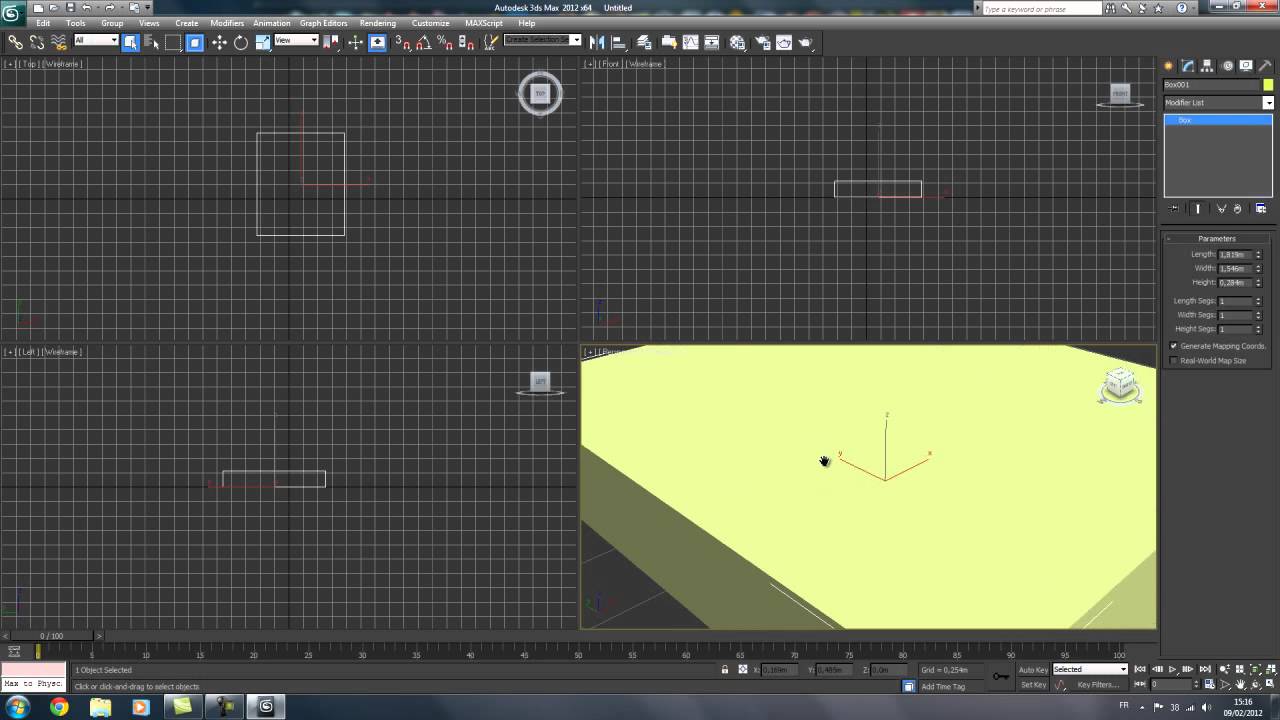Image resolution: width=1280 pixels, height=720 pixels.
Task: Open Select by Name list
Action: 152,42
